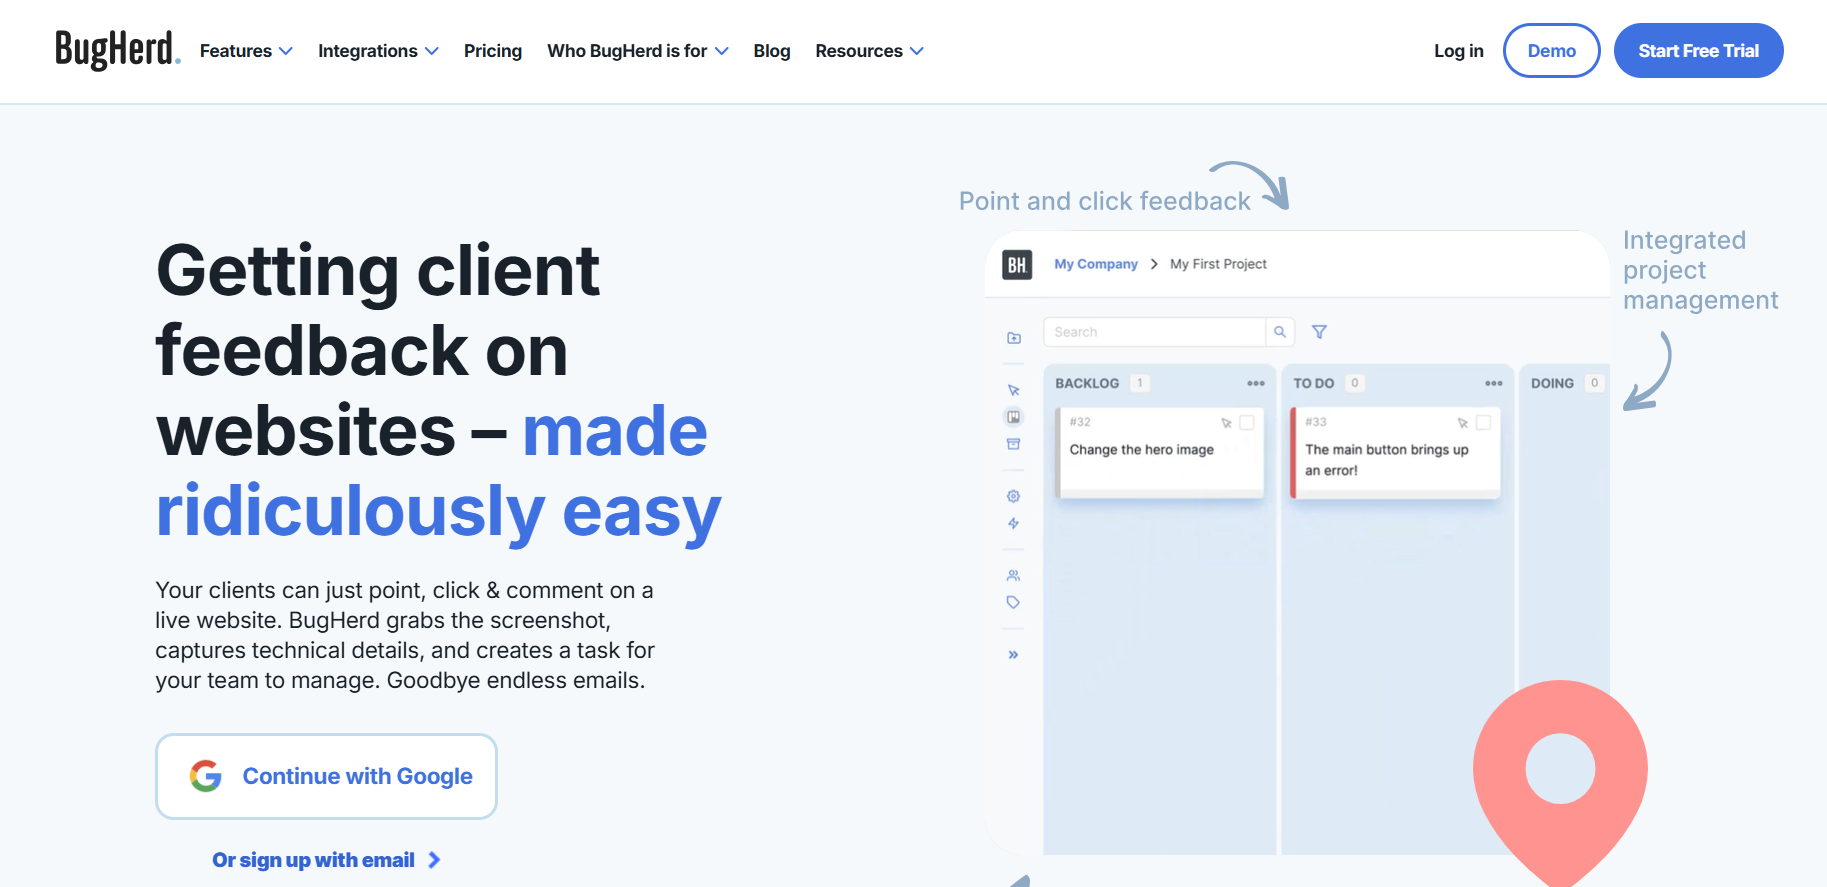Open the kanban board icon in the sidebar
The image size is (1827, 887).
click(1014, 417)
